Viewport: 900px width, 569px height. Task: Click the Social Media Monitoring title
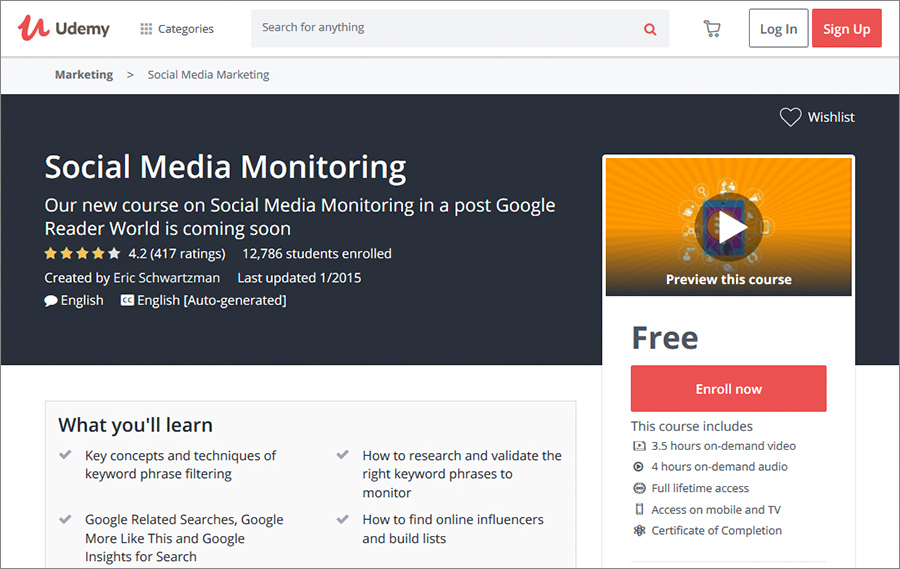pos(226,168)
